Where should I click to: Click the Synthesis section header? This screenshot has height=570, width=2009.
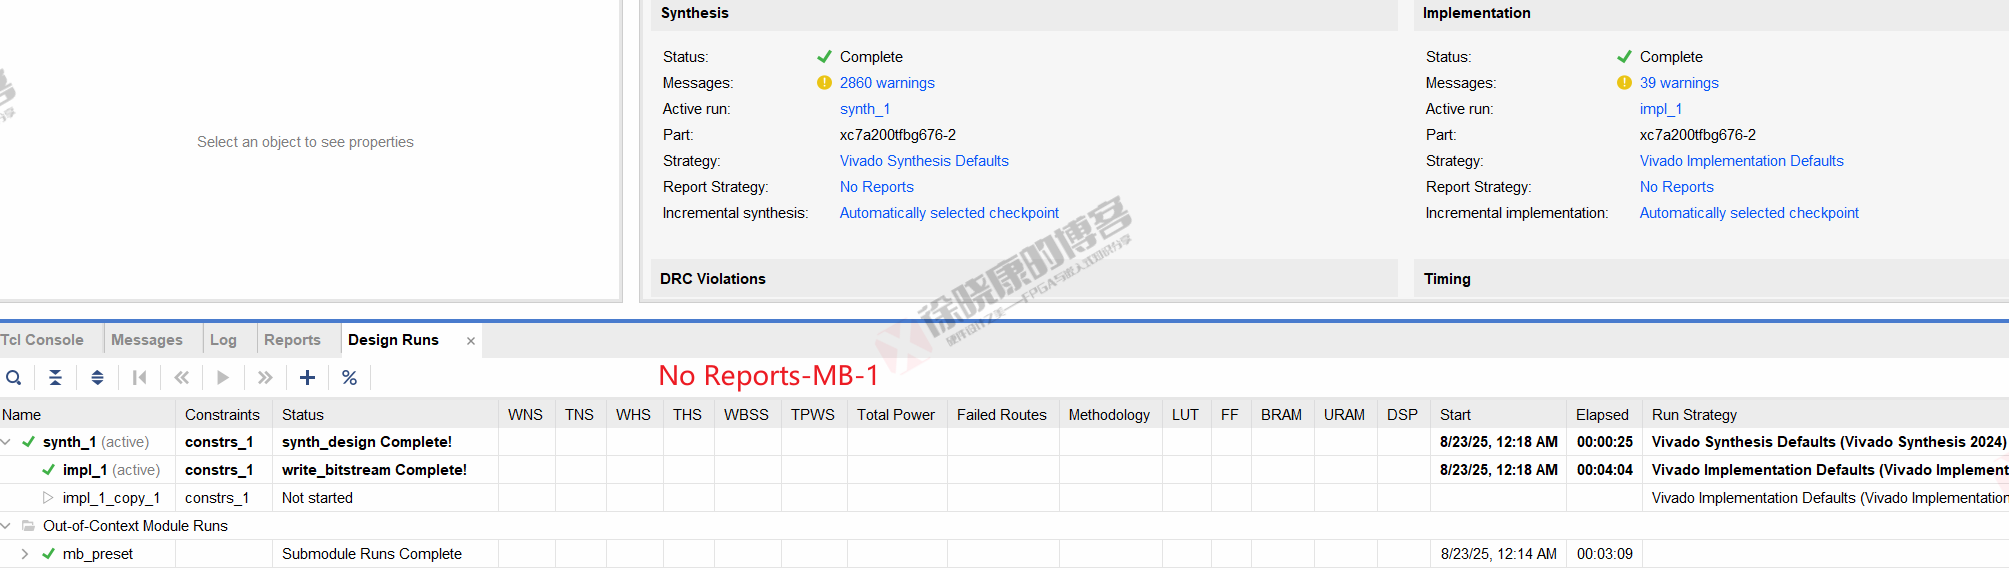click(x=1024, y=14)
